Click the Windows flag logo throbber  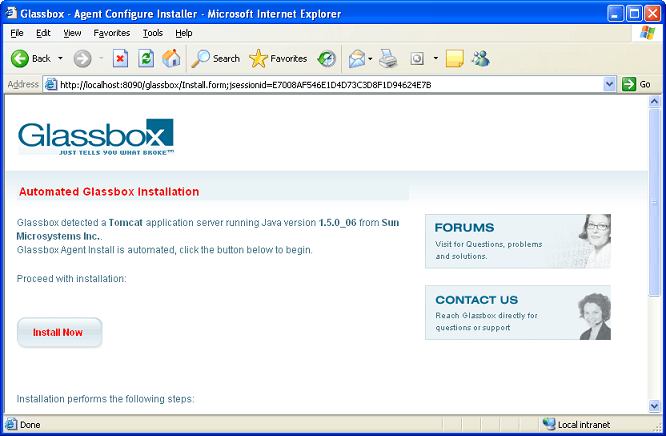coord(647,33)
